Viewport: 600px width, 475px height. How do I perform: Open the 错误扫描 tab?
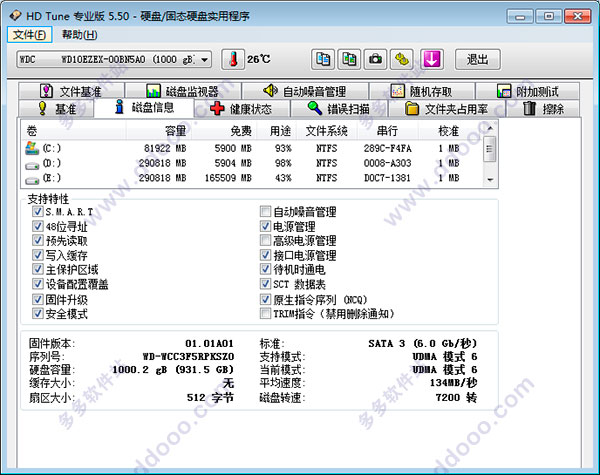point(339,109)
